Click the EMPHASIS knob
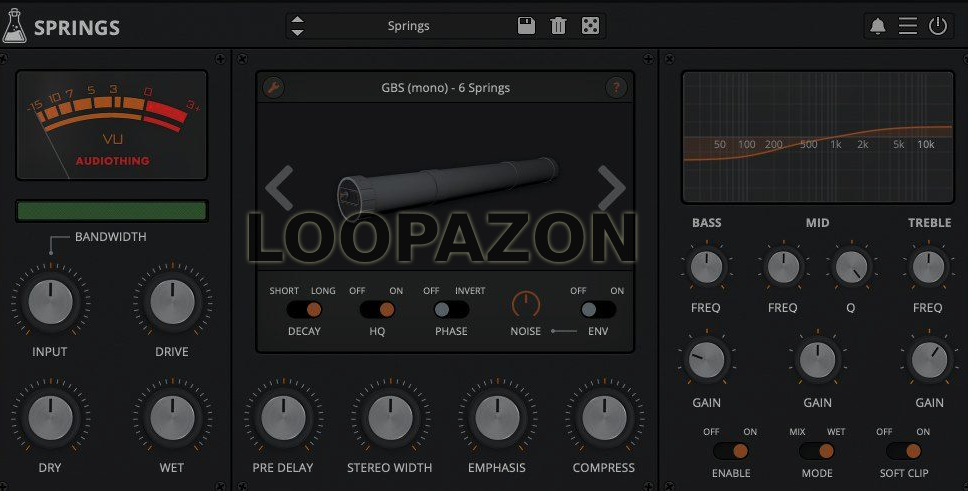 pyautogui.click(x=497, y=418)
